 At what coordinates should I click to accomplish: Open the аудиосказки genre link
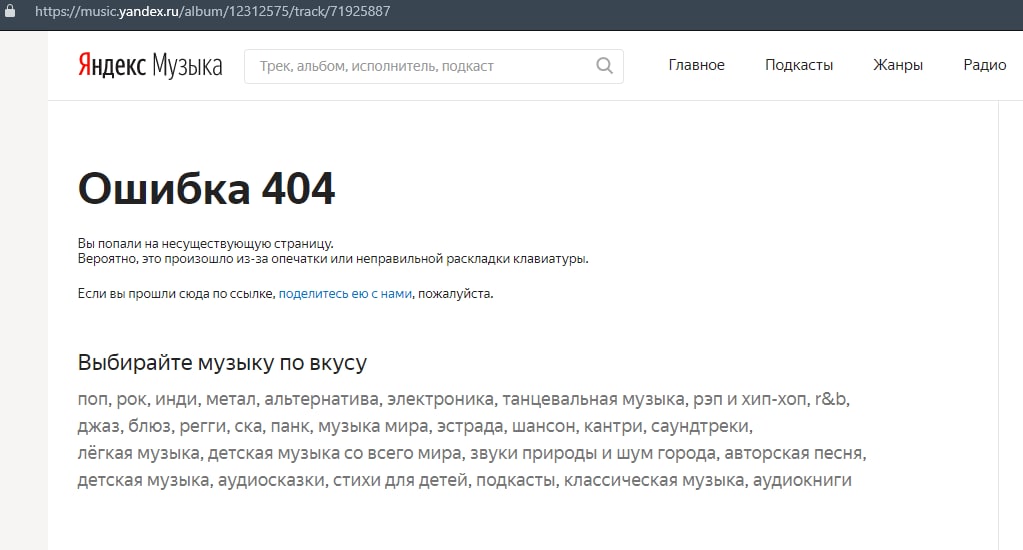[271, 481]
